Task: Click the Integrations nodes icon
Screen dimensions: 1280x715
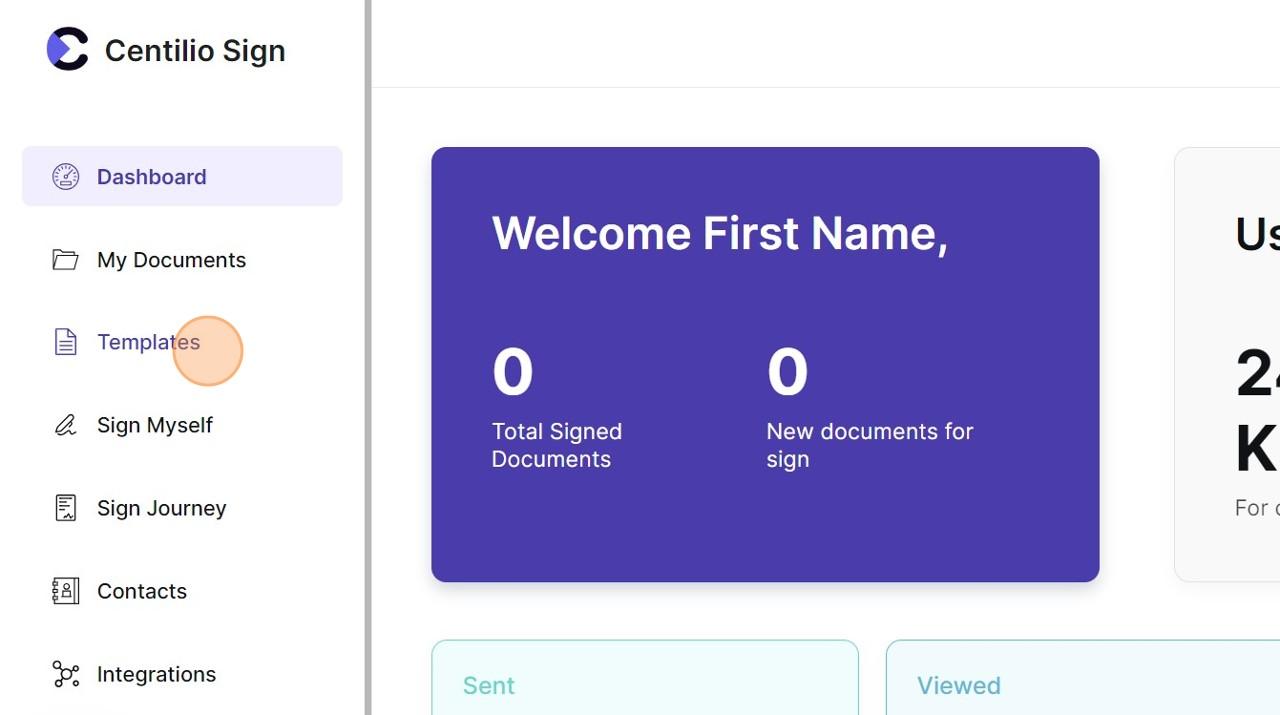Action: coord(65,674)
